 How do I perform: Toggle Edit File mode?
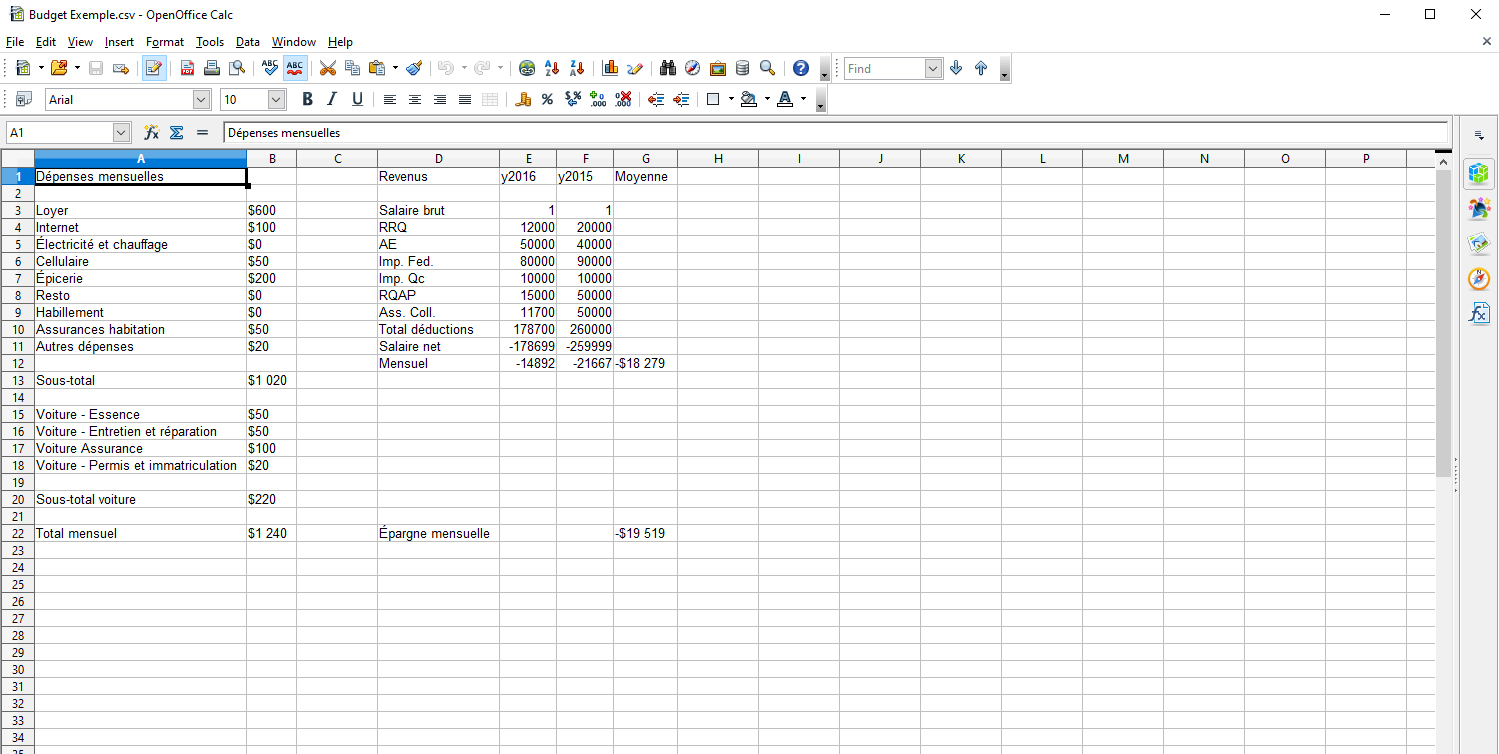[x=154, y=69]
